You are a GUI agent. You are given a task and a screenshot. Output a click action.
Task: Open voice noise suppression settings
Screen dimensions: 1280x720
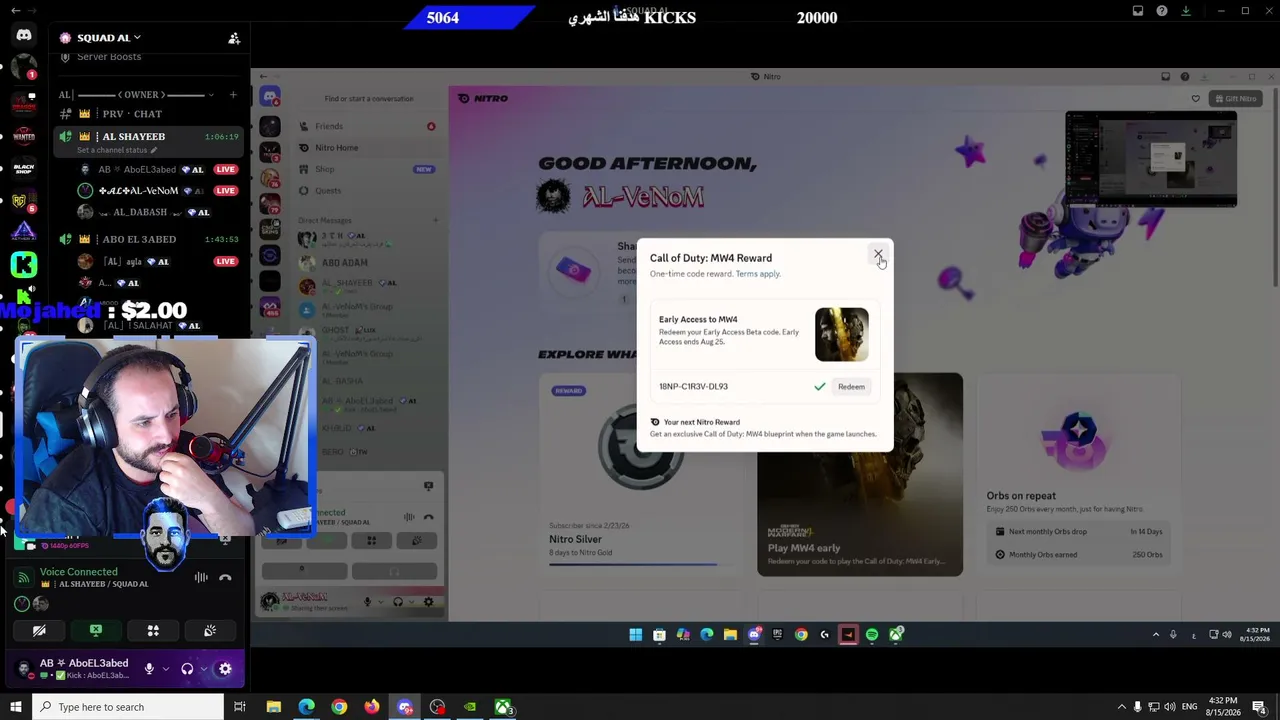pos(201,577)
